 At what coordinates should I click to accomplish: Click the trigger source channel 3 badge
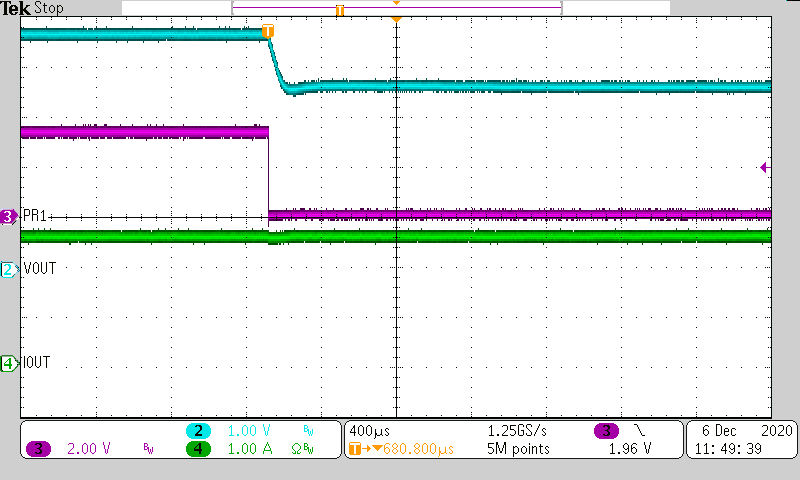(606, 431)
